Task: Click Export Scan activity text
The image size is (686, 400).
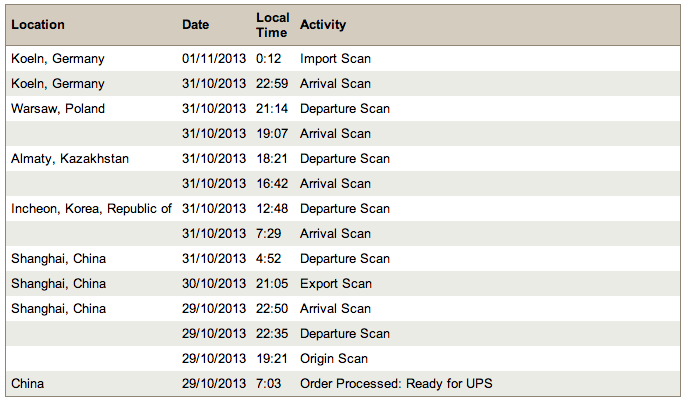Action: click(336, 284)
